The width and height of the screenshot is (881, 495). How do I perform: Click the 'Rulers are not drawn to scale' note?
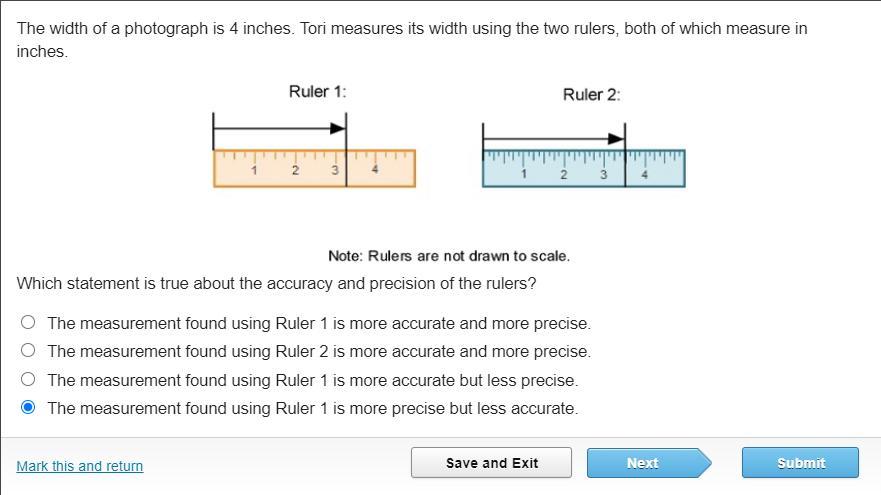click(449, 256)
